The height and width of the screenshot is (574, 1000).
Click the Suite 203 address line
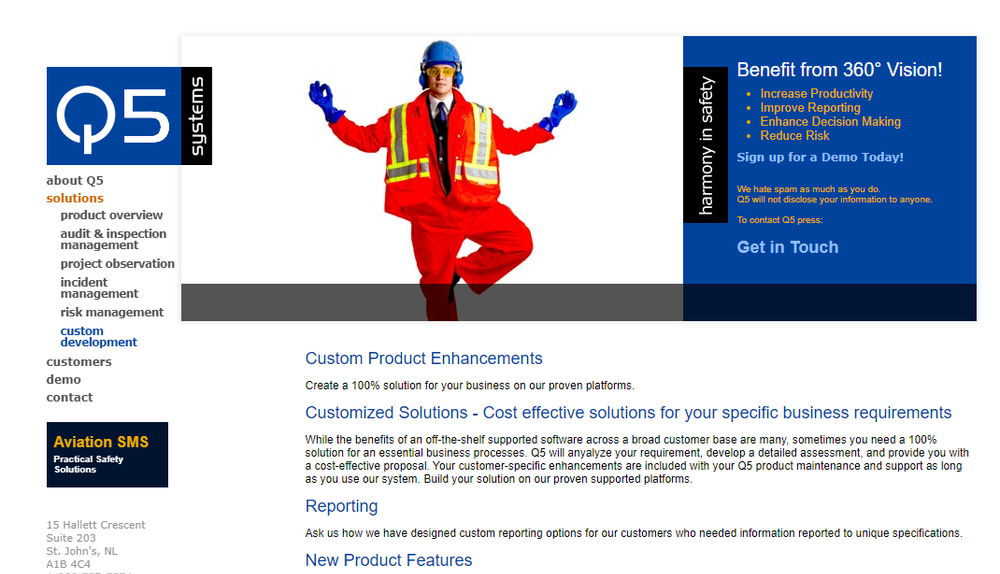71,538
